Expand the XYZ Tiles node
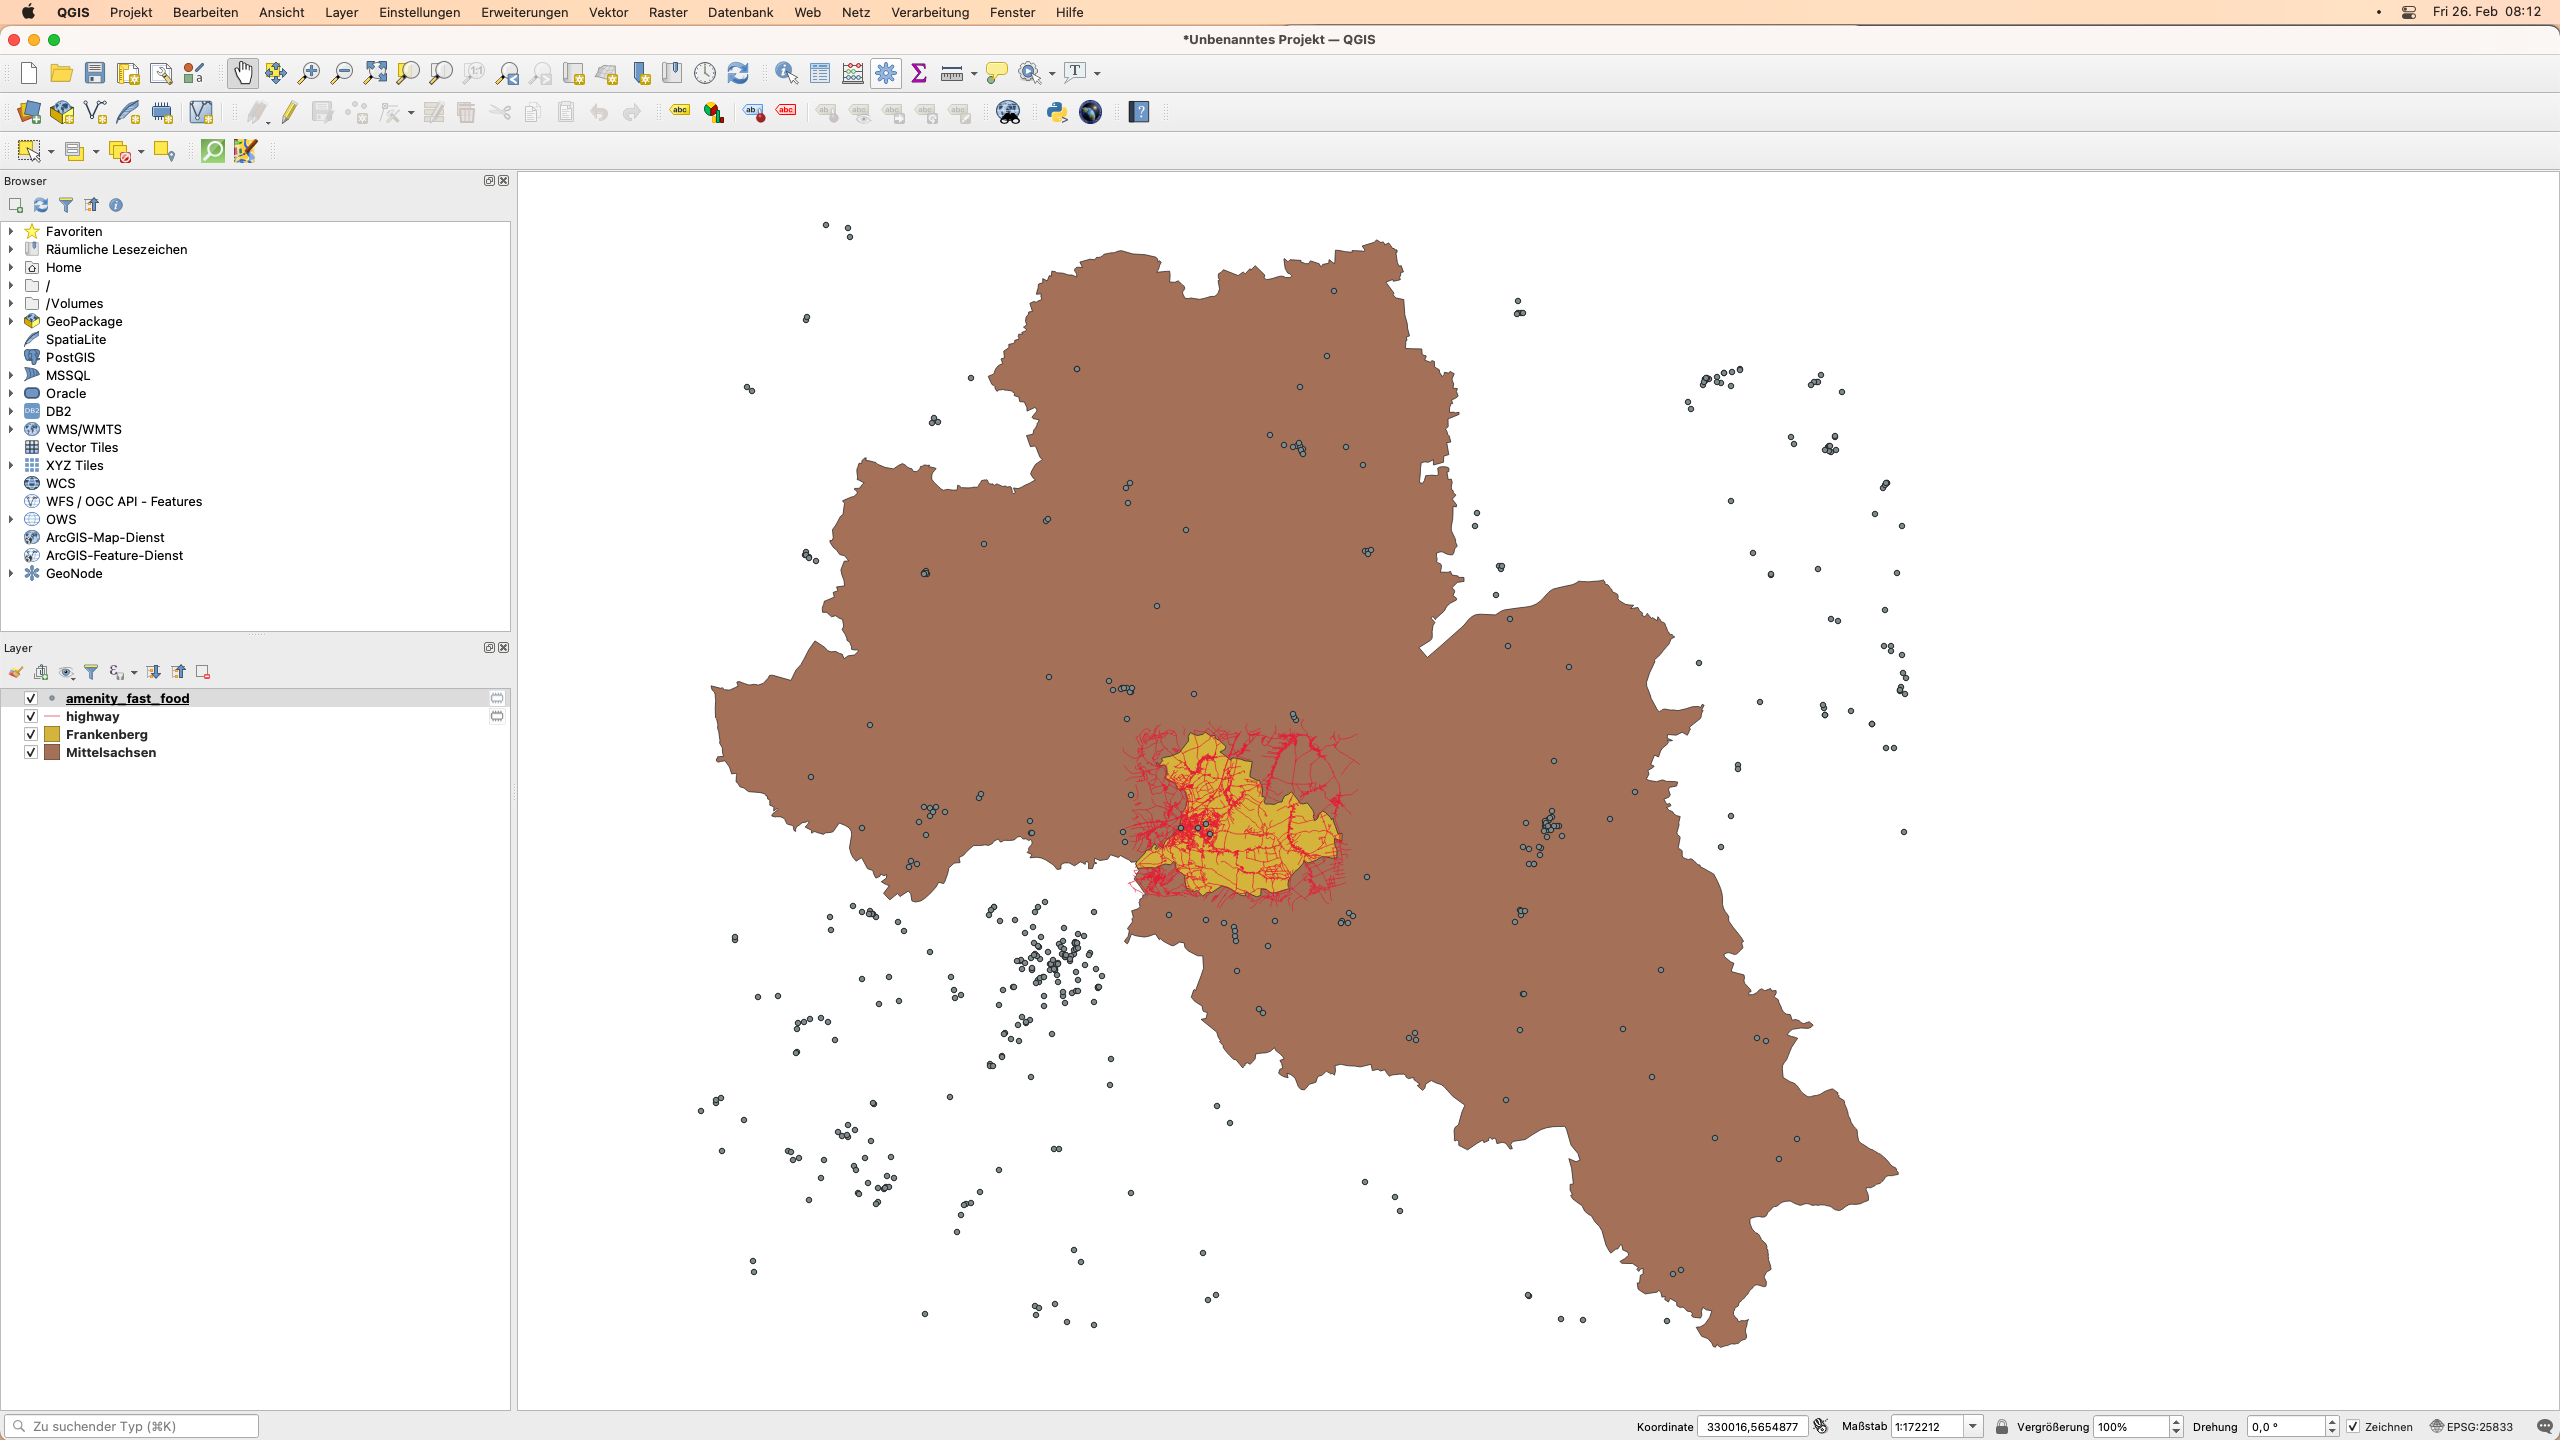This screenshot has width=2560, height=1440. (x=11, y=465)
